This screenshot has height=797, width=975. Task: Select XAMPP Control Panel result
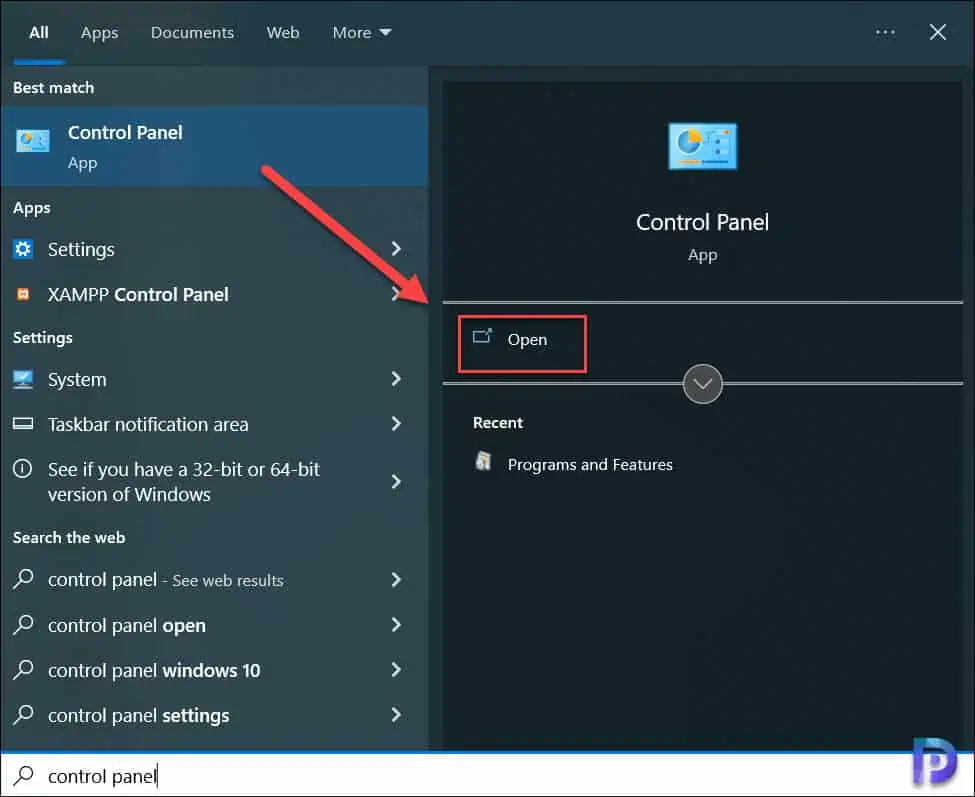[x=214, y=294]
